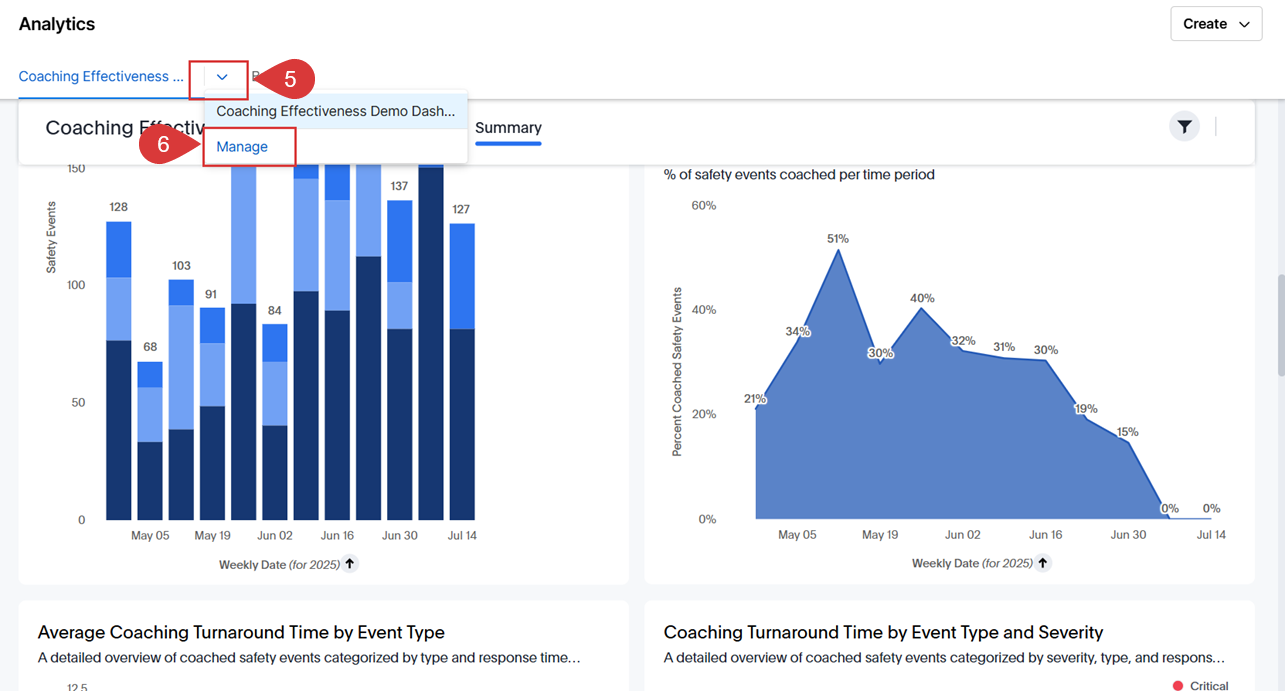The height and width of the screenshot is (691, 1285).
Task: Click the 40% data point on area chart
Action: pos(921,309)
